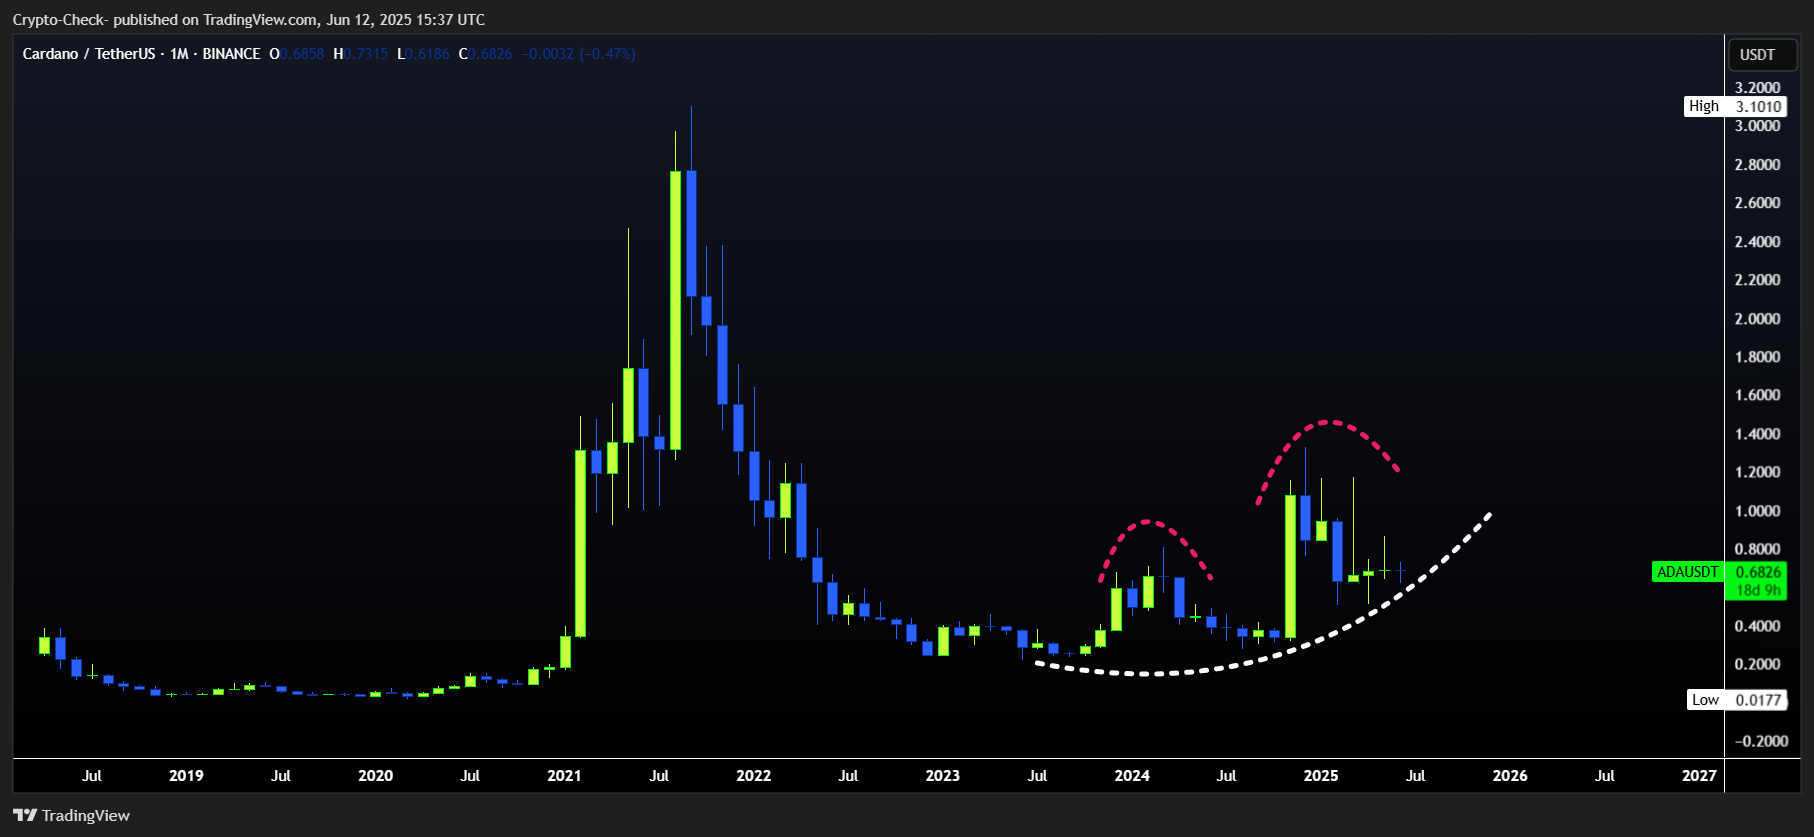Screen dimensions: 1814x837
Task: Click the 3.2000 price axis label
Action: (x=1757, y=88)
